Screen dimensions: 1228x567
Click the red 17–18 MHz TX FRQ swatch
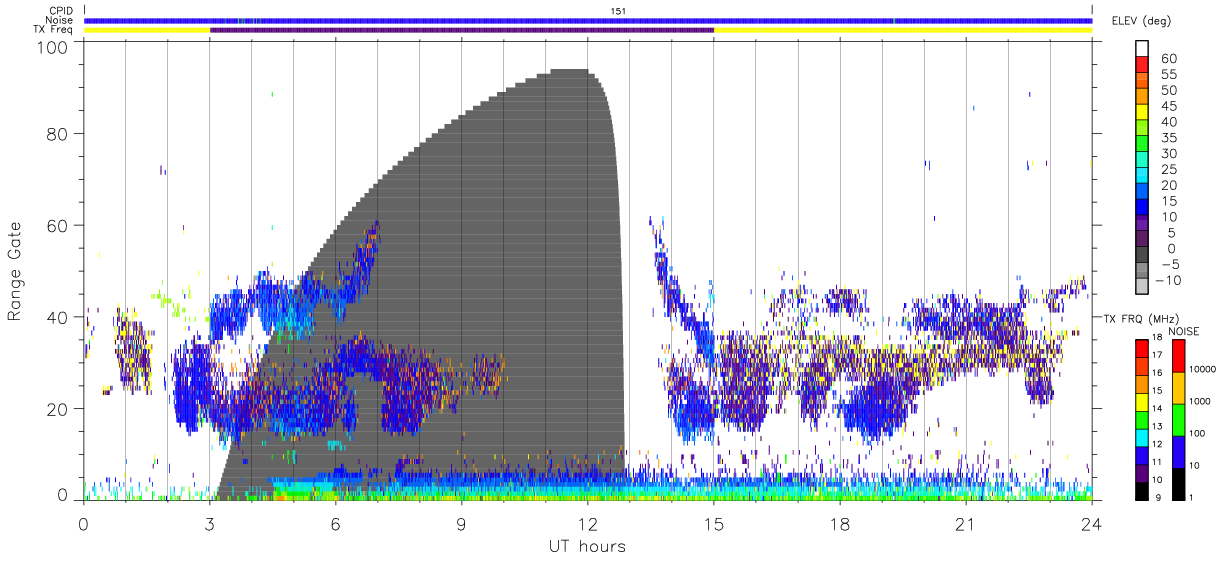[x=1141, y=347]
